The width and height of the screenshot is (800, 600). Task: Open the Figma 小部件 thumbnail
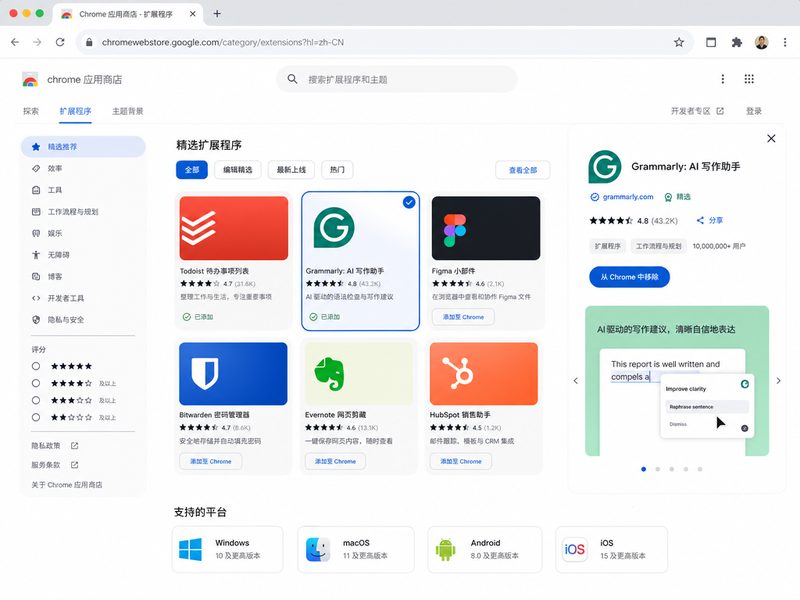coord(486,228)
